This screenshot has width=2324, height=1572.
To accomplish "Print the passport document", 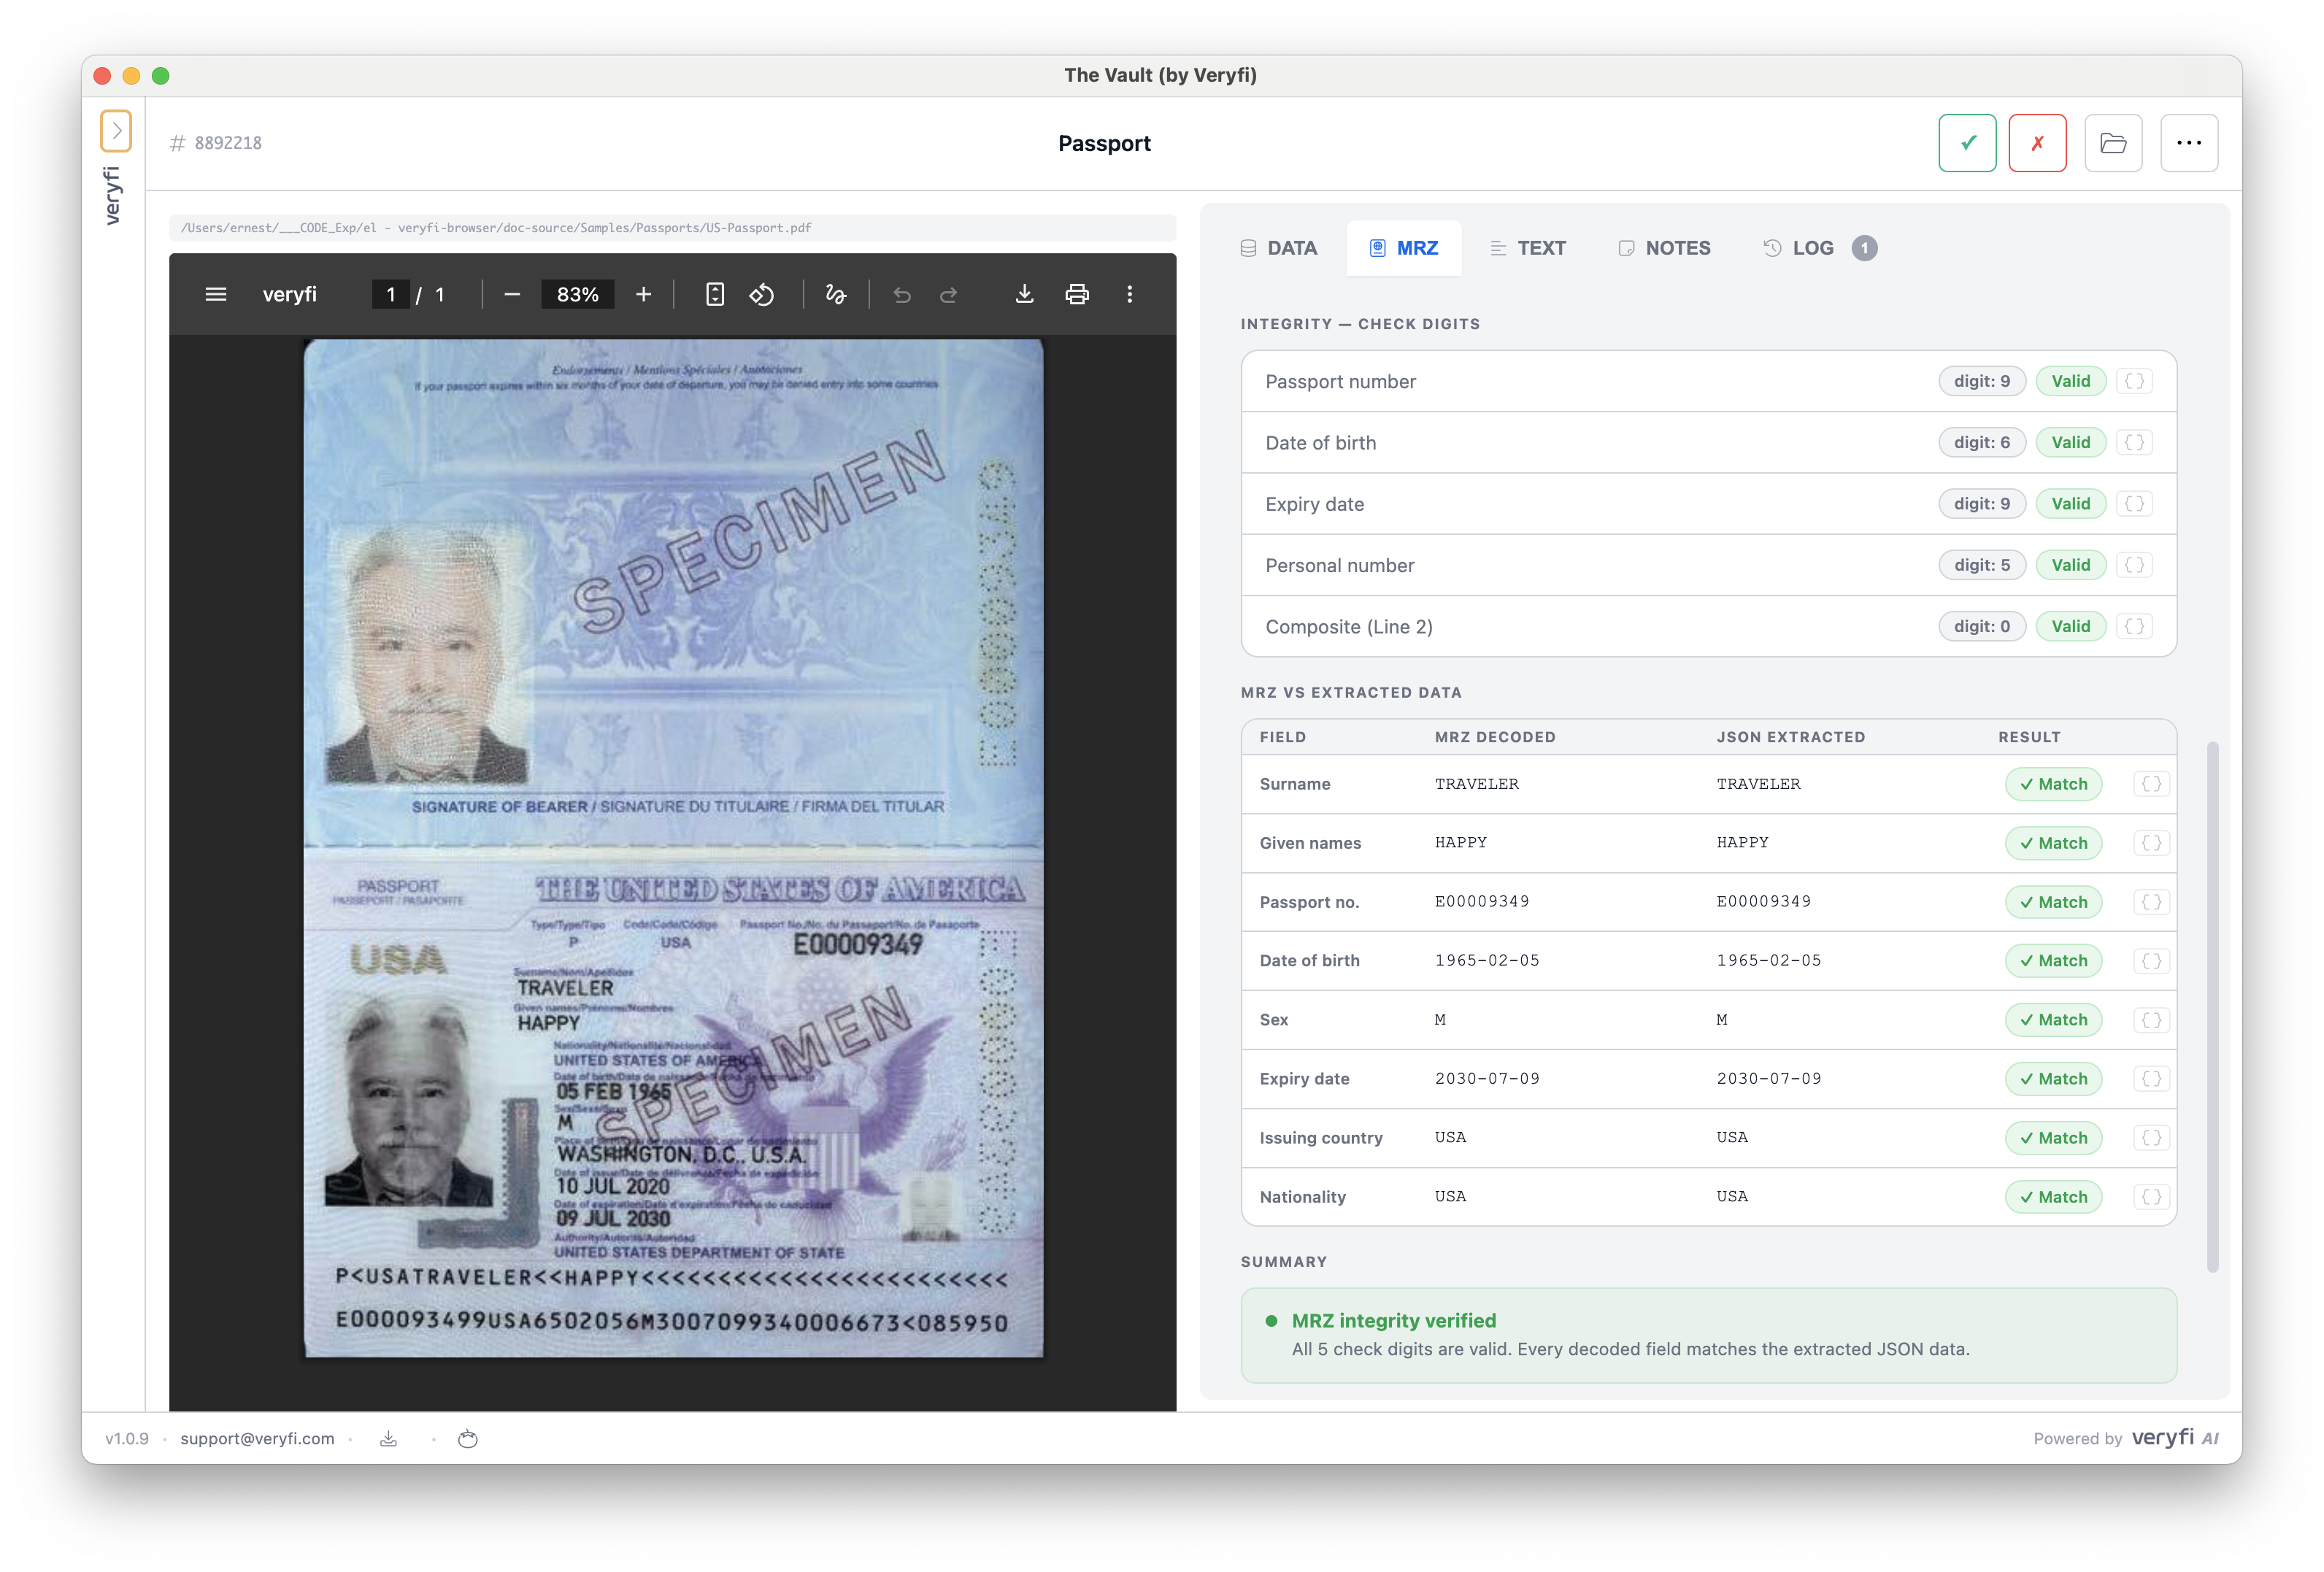I will click(x=1077, y=294).
